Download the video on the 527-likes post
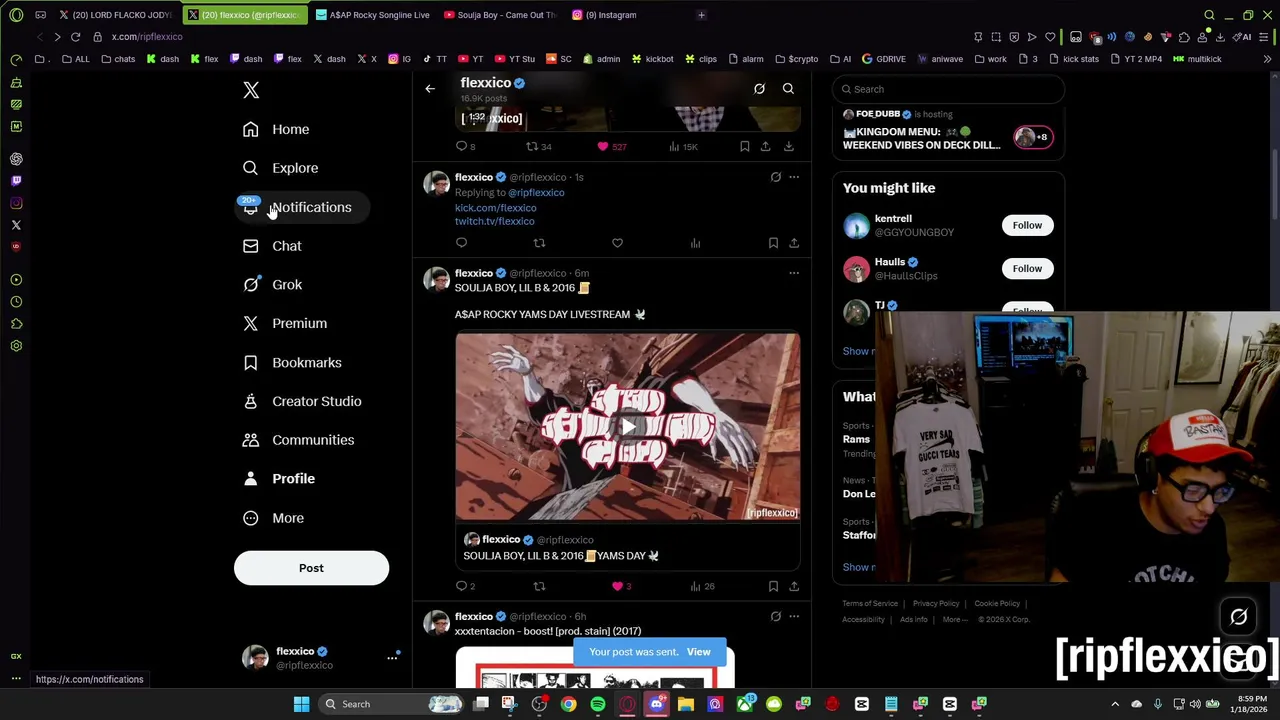This screenshot has width=1280, height=720. point(788,147)
